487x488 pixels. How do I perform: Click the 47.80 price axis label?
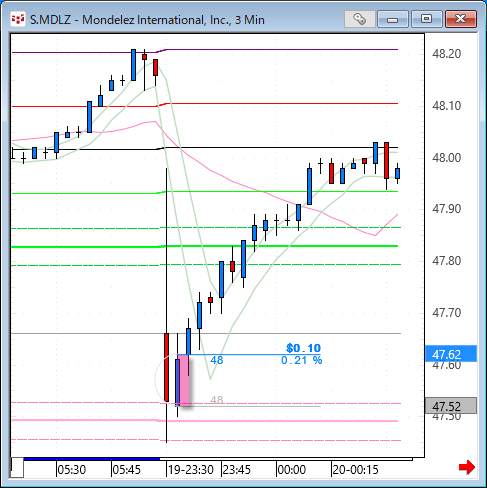(x=446, y=261)
